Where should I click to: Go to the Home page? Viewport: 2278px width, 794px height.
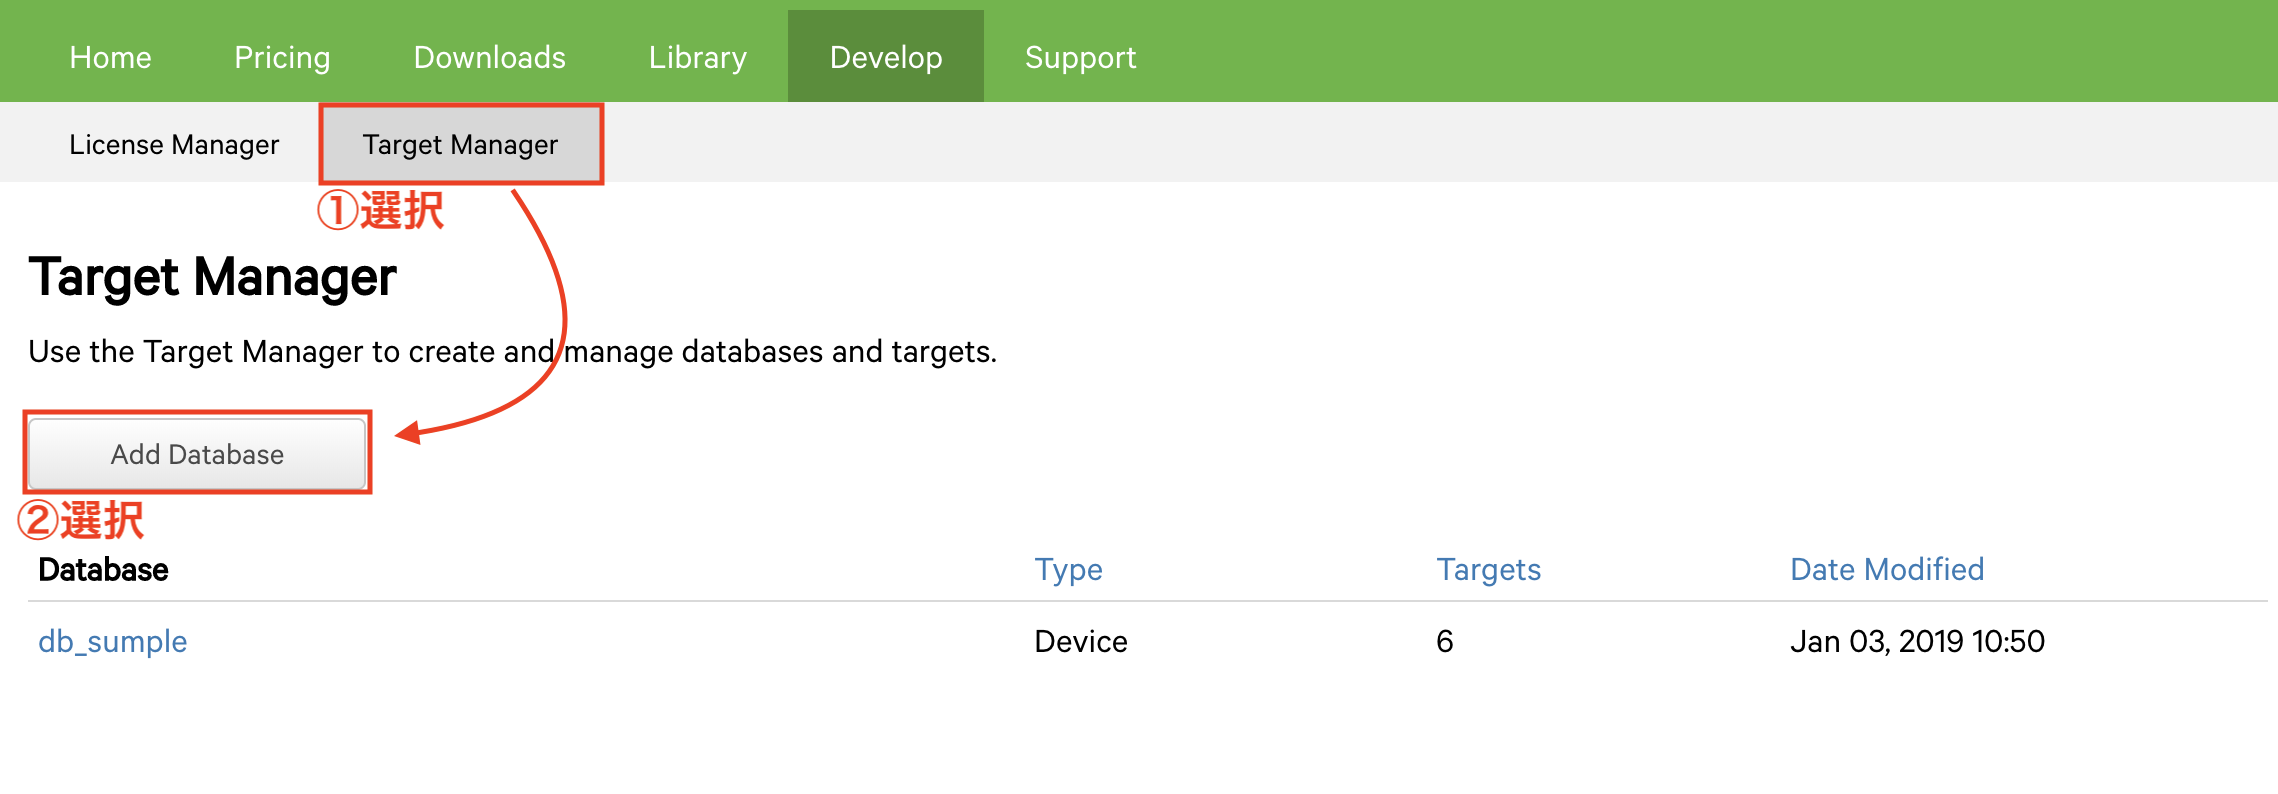110,57
